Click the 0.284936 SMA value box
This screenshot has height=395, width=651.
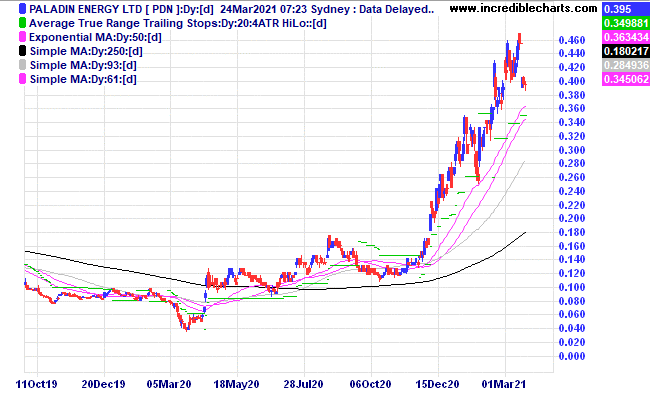[626, 65]
